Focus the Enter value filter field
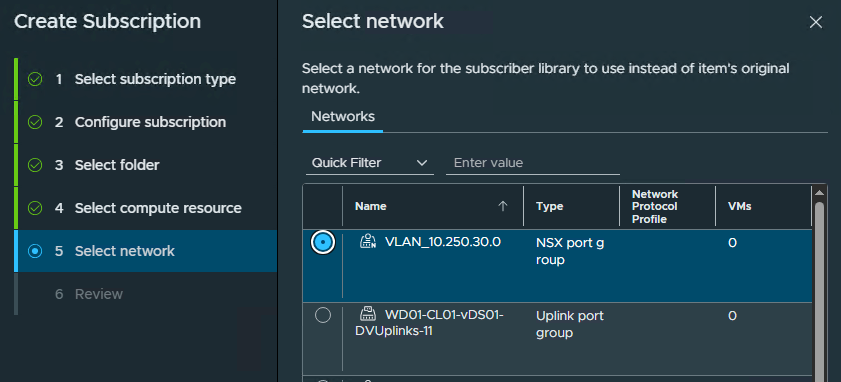 tap(533, 163)
